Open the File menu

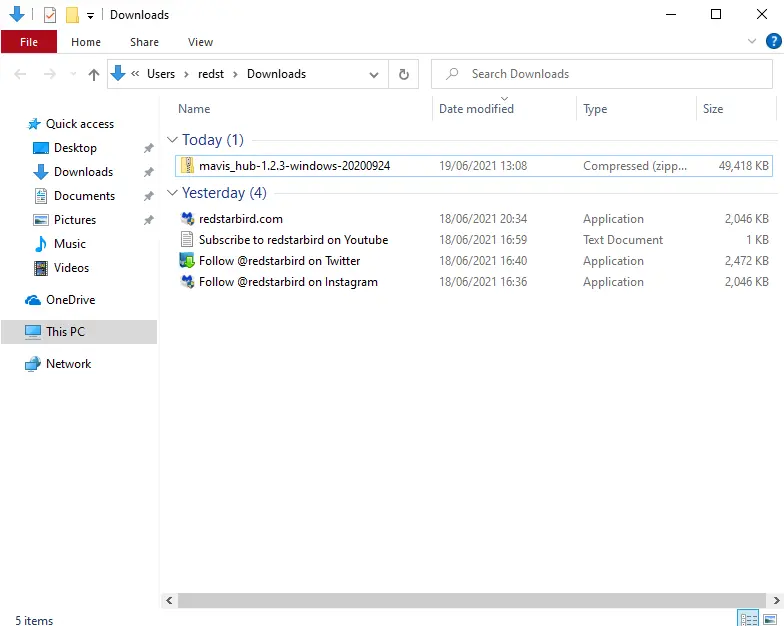tap(29, 42)
